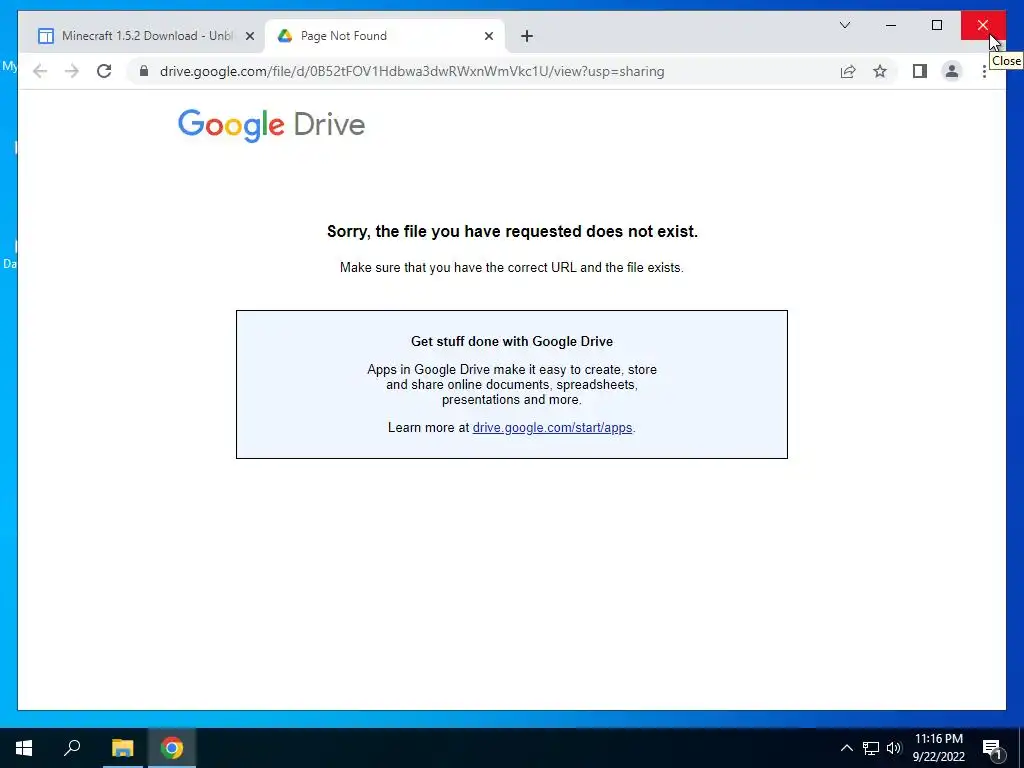Click the browser Forward arrow

[x=72, y=71]
